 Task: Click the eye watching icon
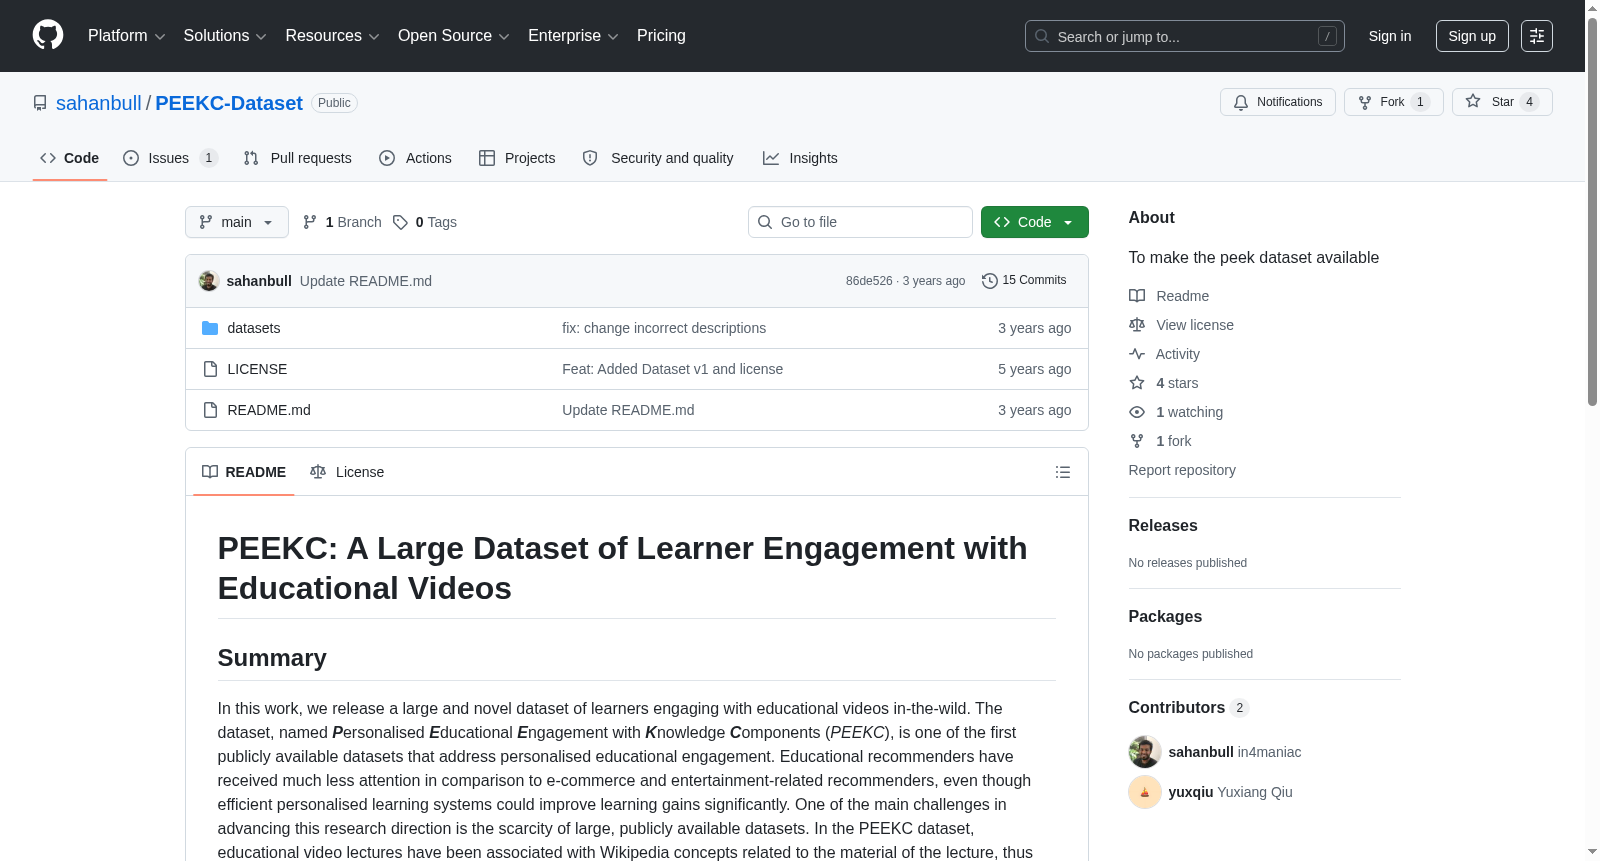point(1137,412)
